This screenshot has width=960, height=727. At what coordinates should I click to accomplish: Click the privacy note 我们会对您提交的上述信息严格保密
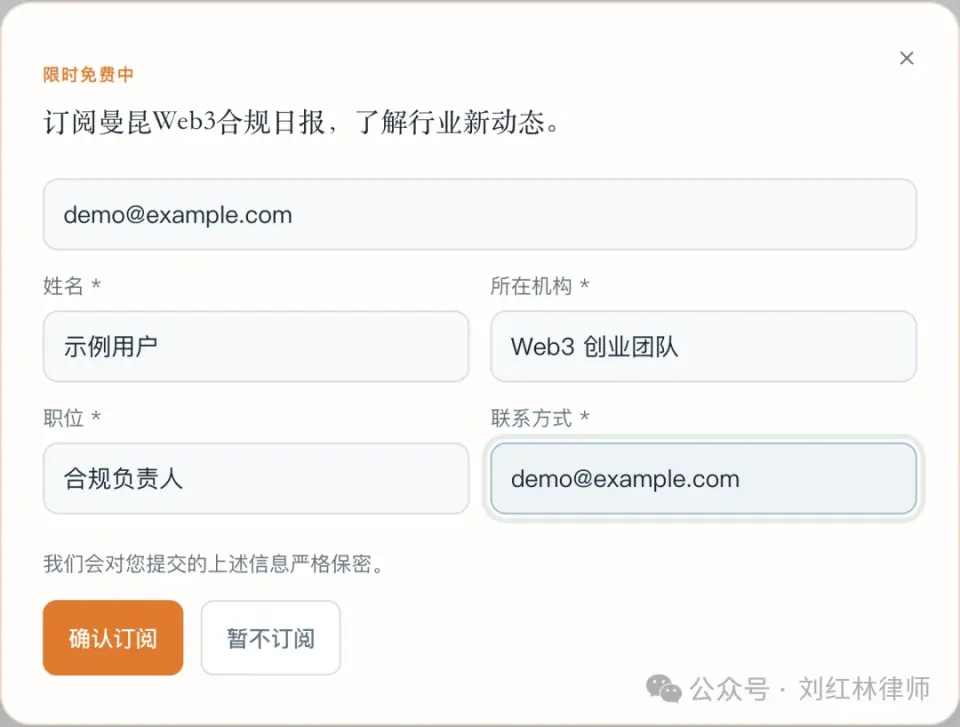point(212,563)
